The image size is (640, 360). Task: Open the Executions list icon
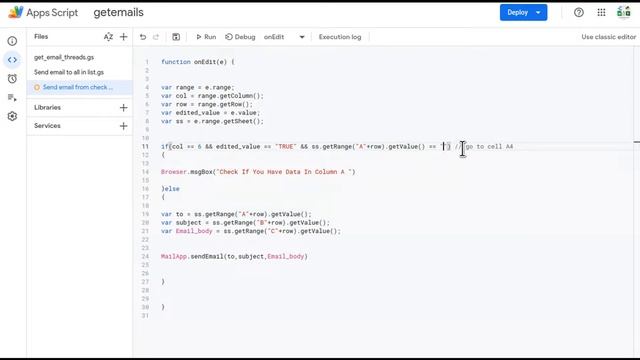point(12,98)
